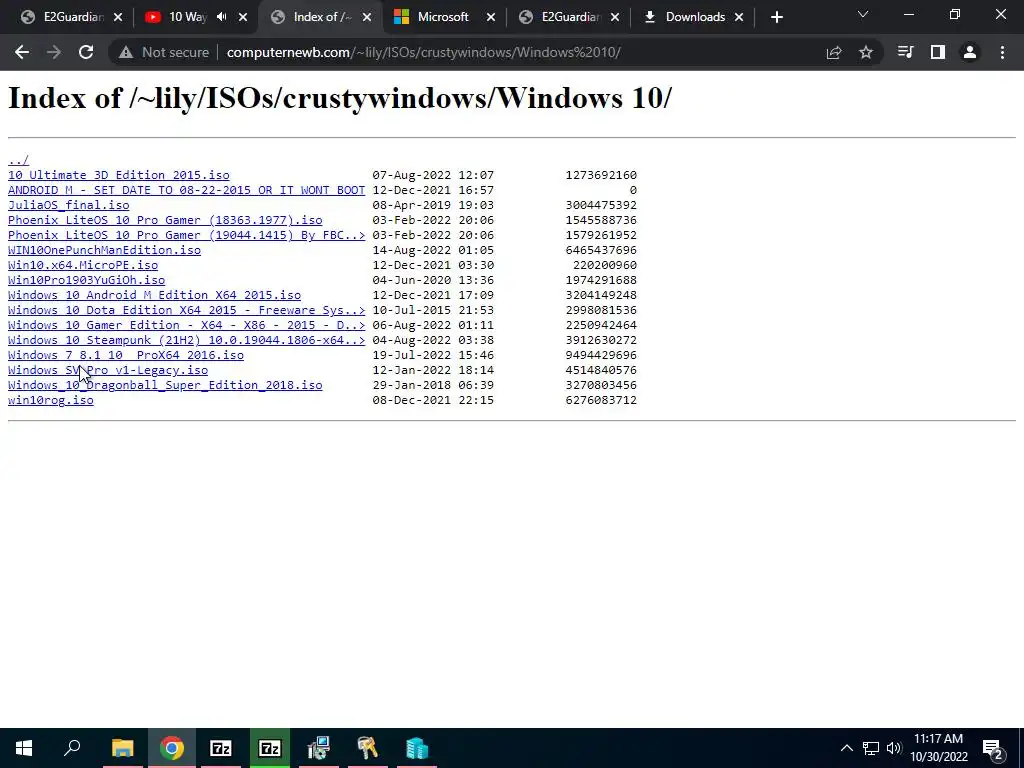Download 10 Ultimate 3D Edition 2015.iso
Viewport: 1024px width, 768px height.
[x=119, y=175]
